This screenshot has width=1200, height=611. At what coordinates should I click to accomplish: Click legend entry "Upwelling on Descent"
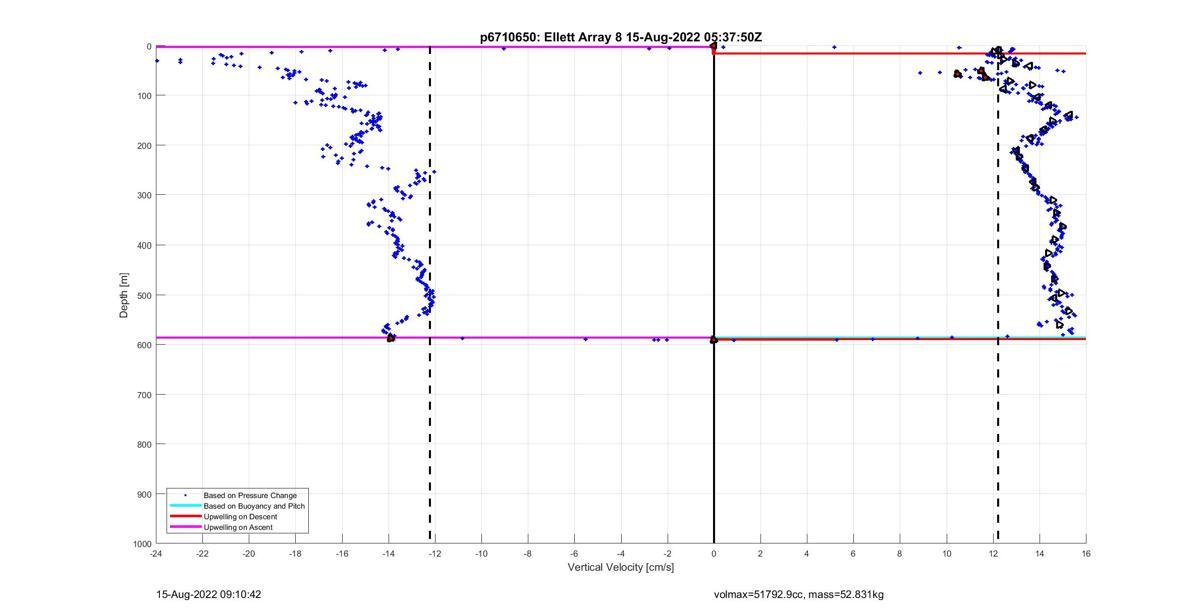[241, 516]
